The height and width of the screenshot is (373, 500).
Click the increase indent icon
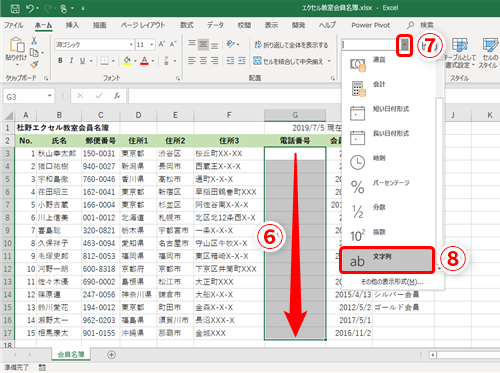tap(242, 61)
